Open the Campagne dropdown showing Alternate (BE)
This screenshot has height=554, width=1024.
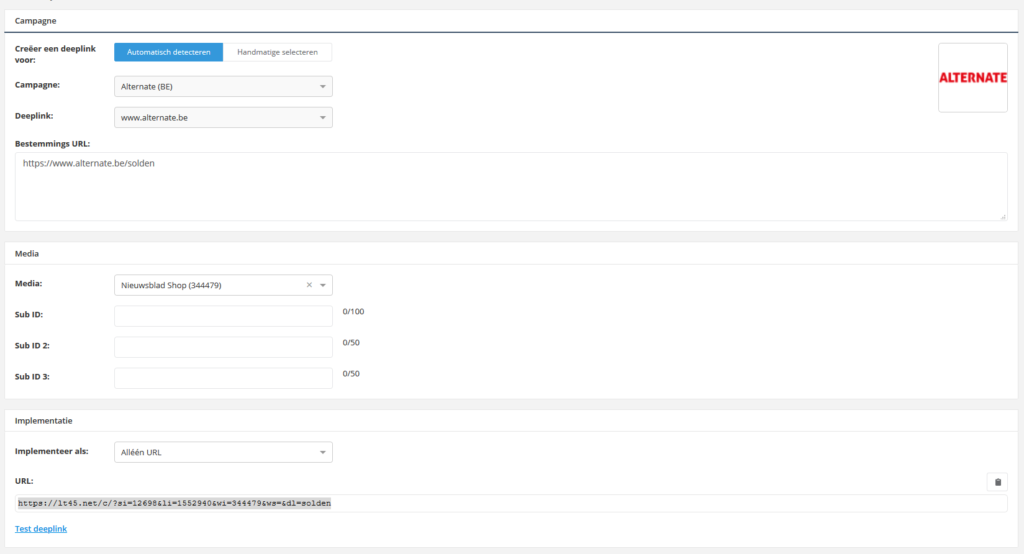click(223, 87)
